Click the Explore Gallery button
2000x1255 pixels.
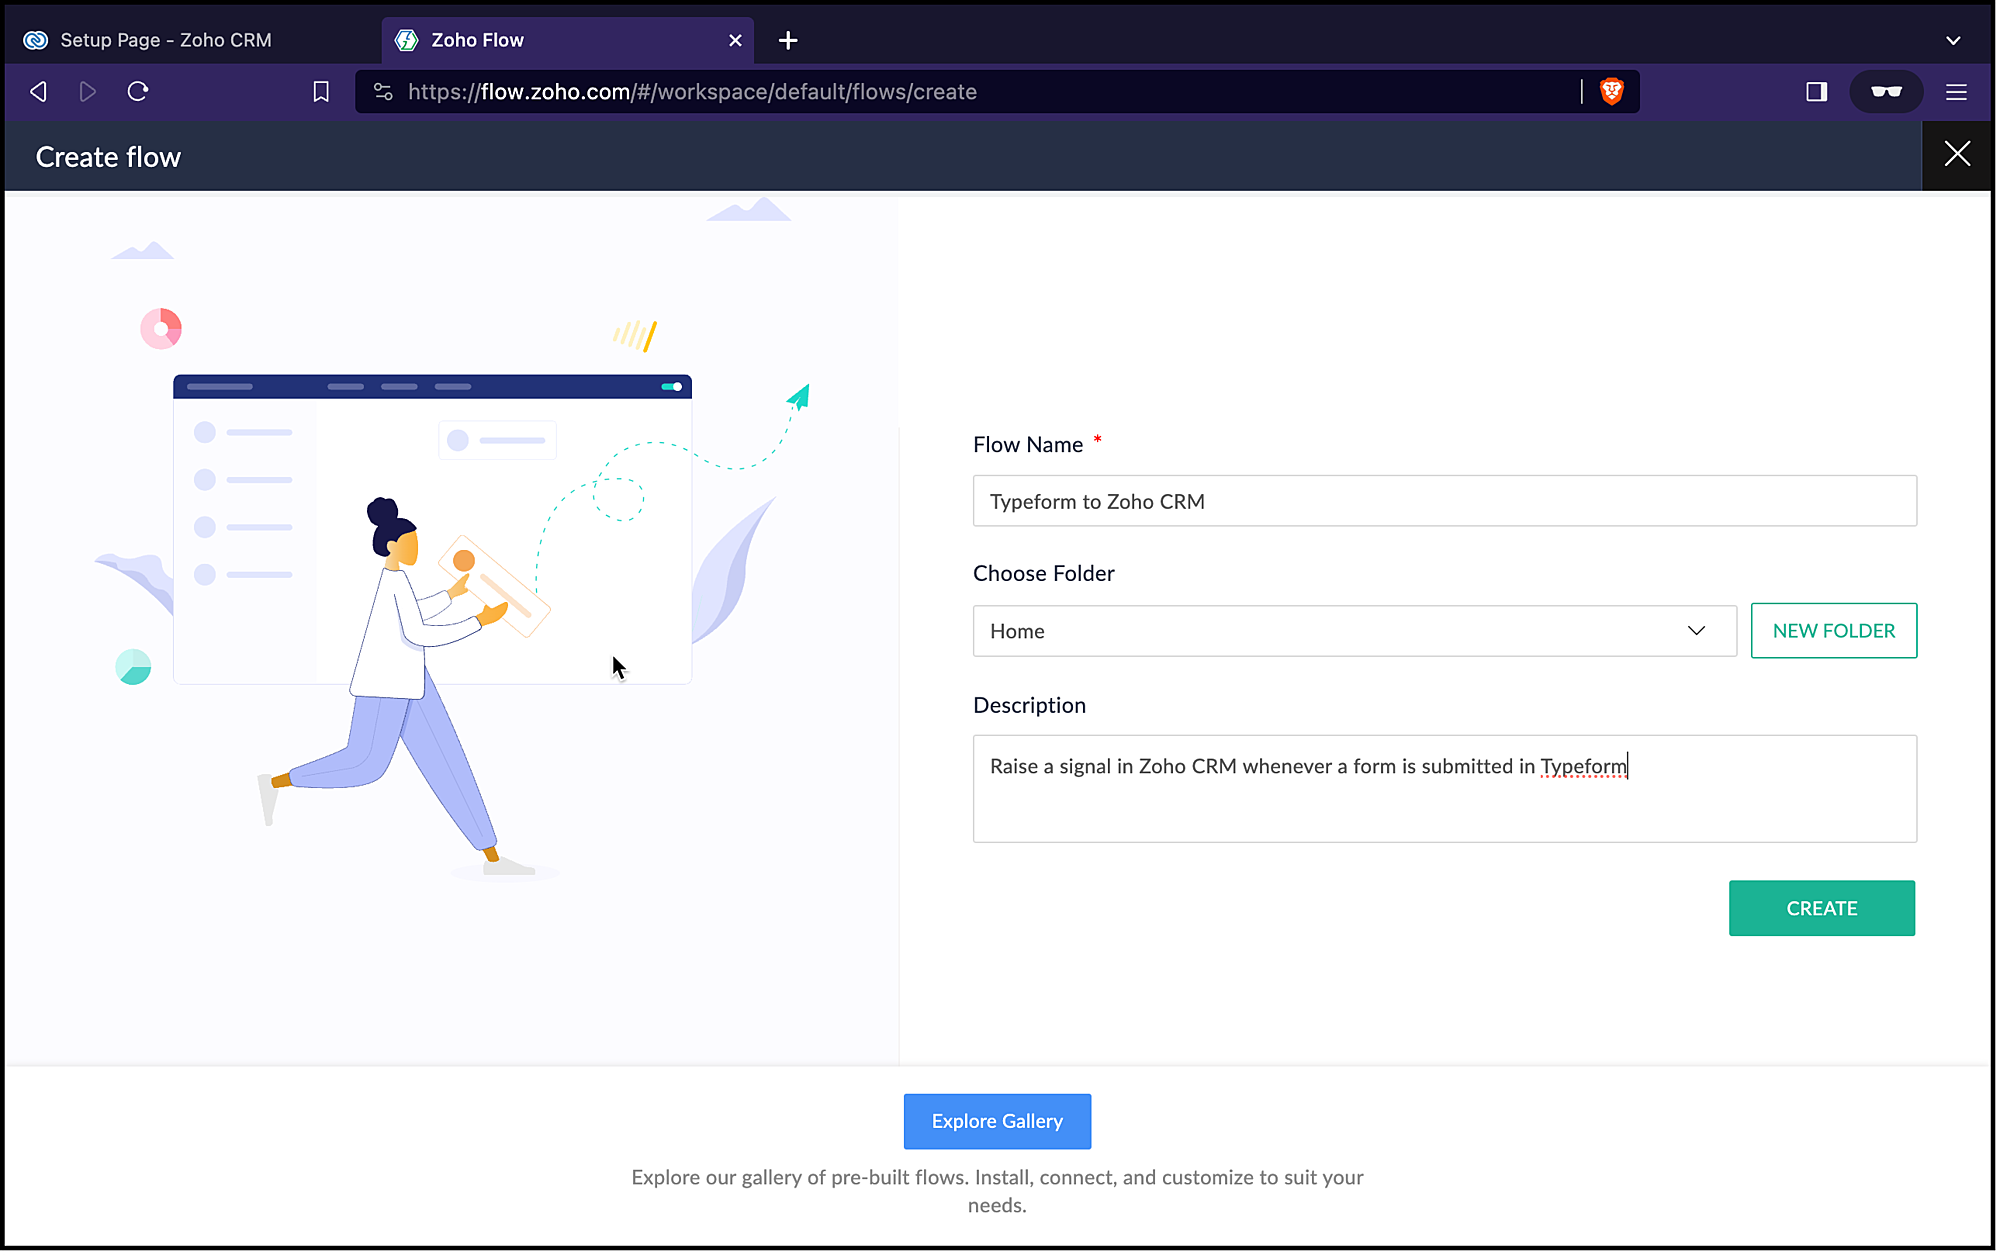click(997, 1121)
